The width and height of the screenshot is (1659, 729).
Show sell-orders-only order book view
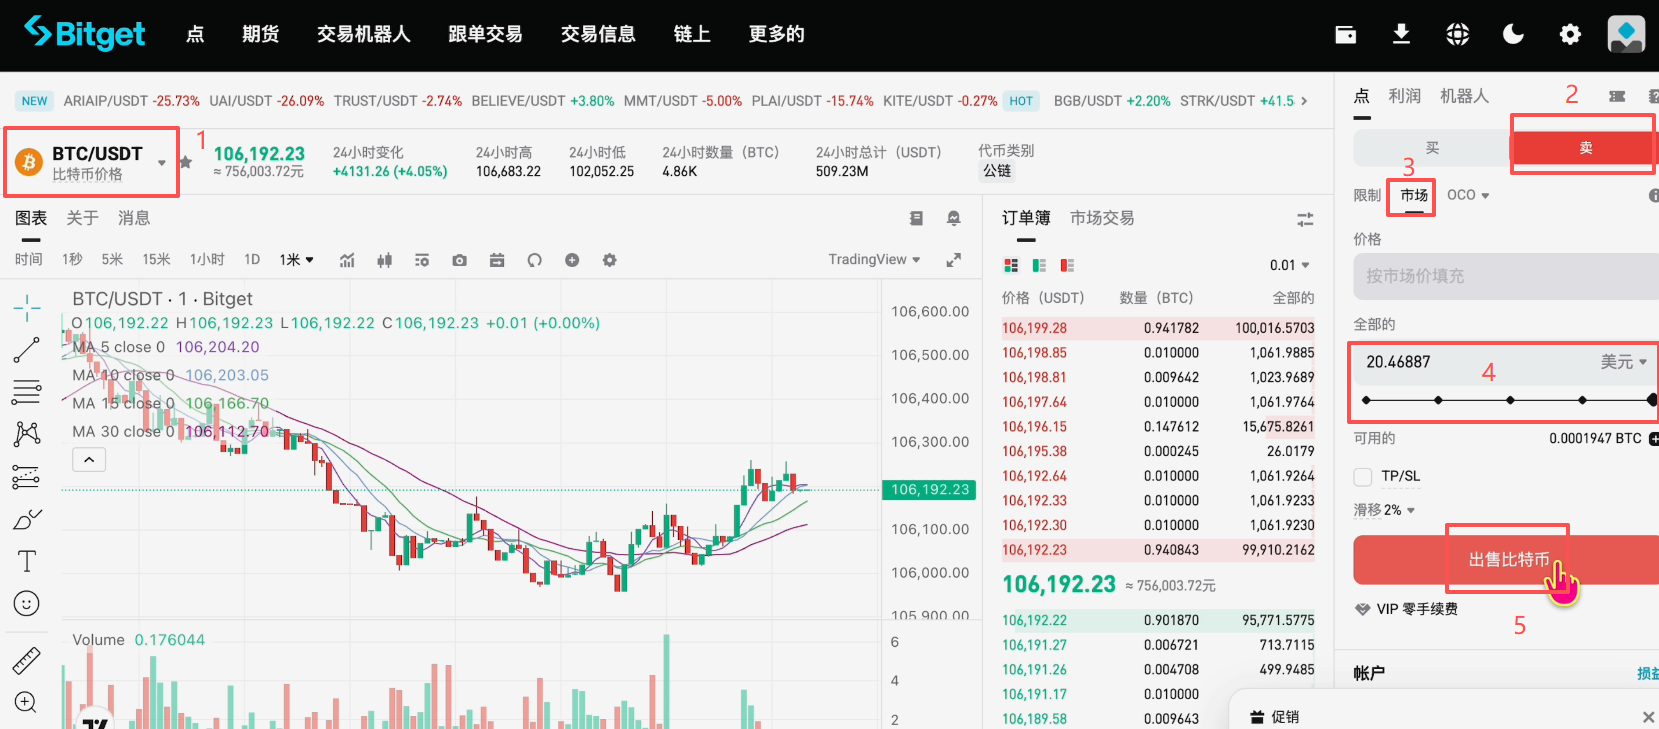(x=1067, y=265)
